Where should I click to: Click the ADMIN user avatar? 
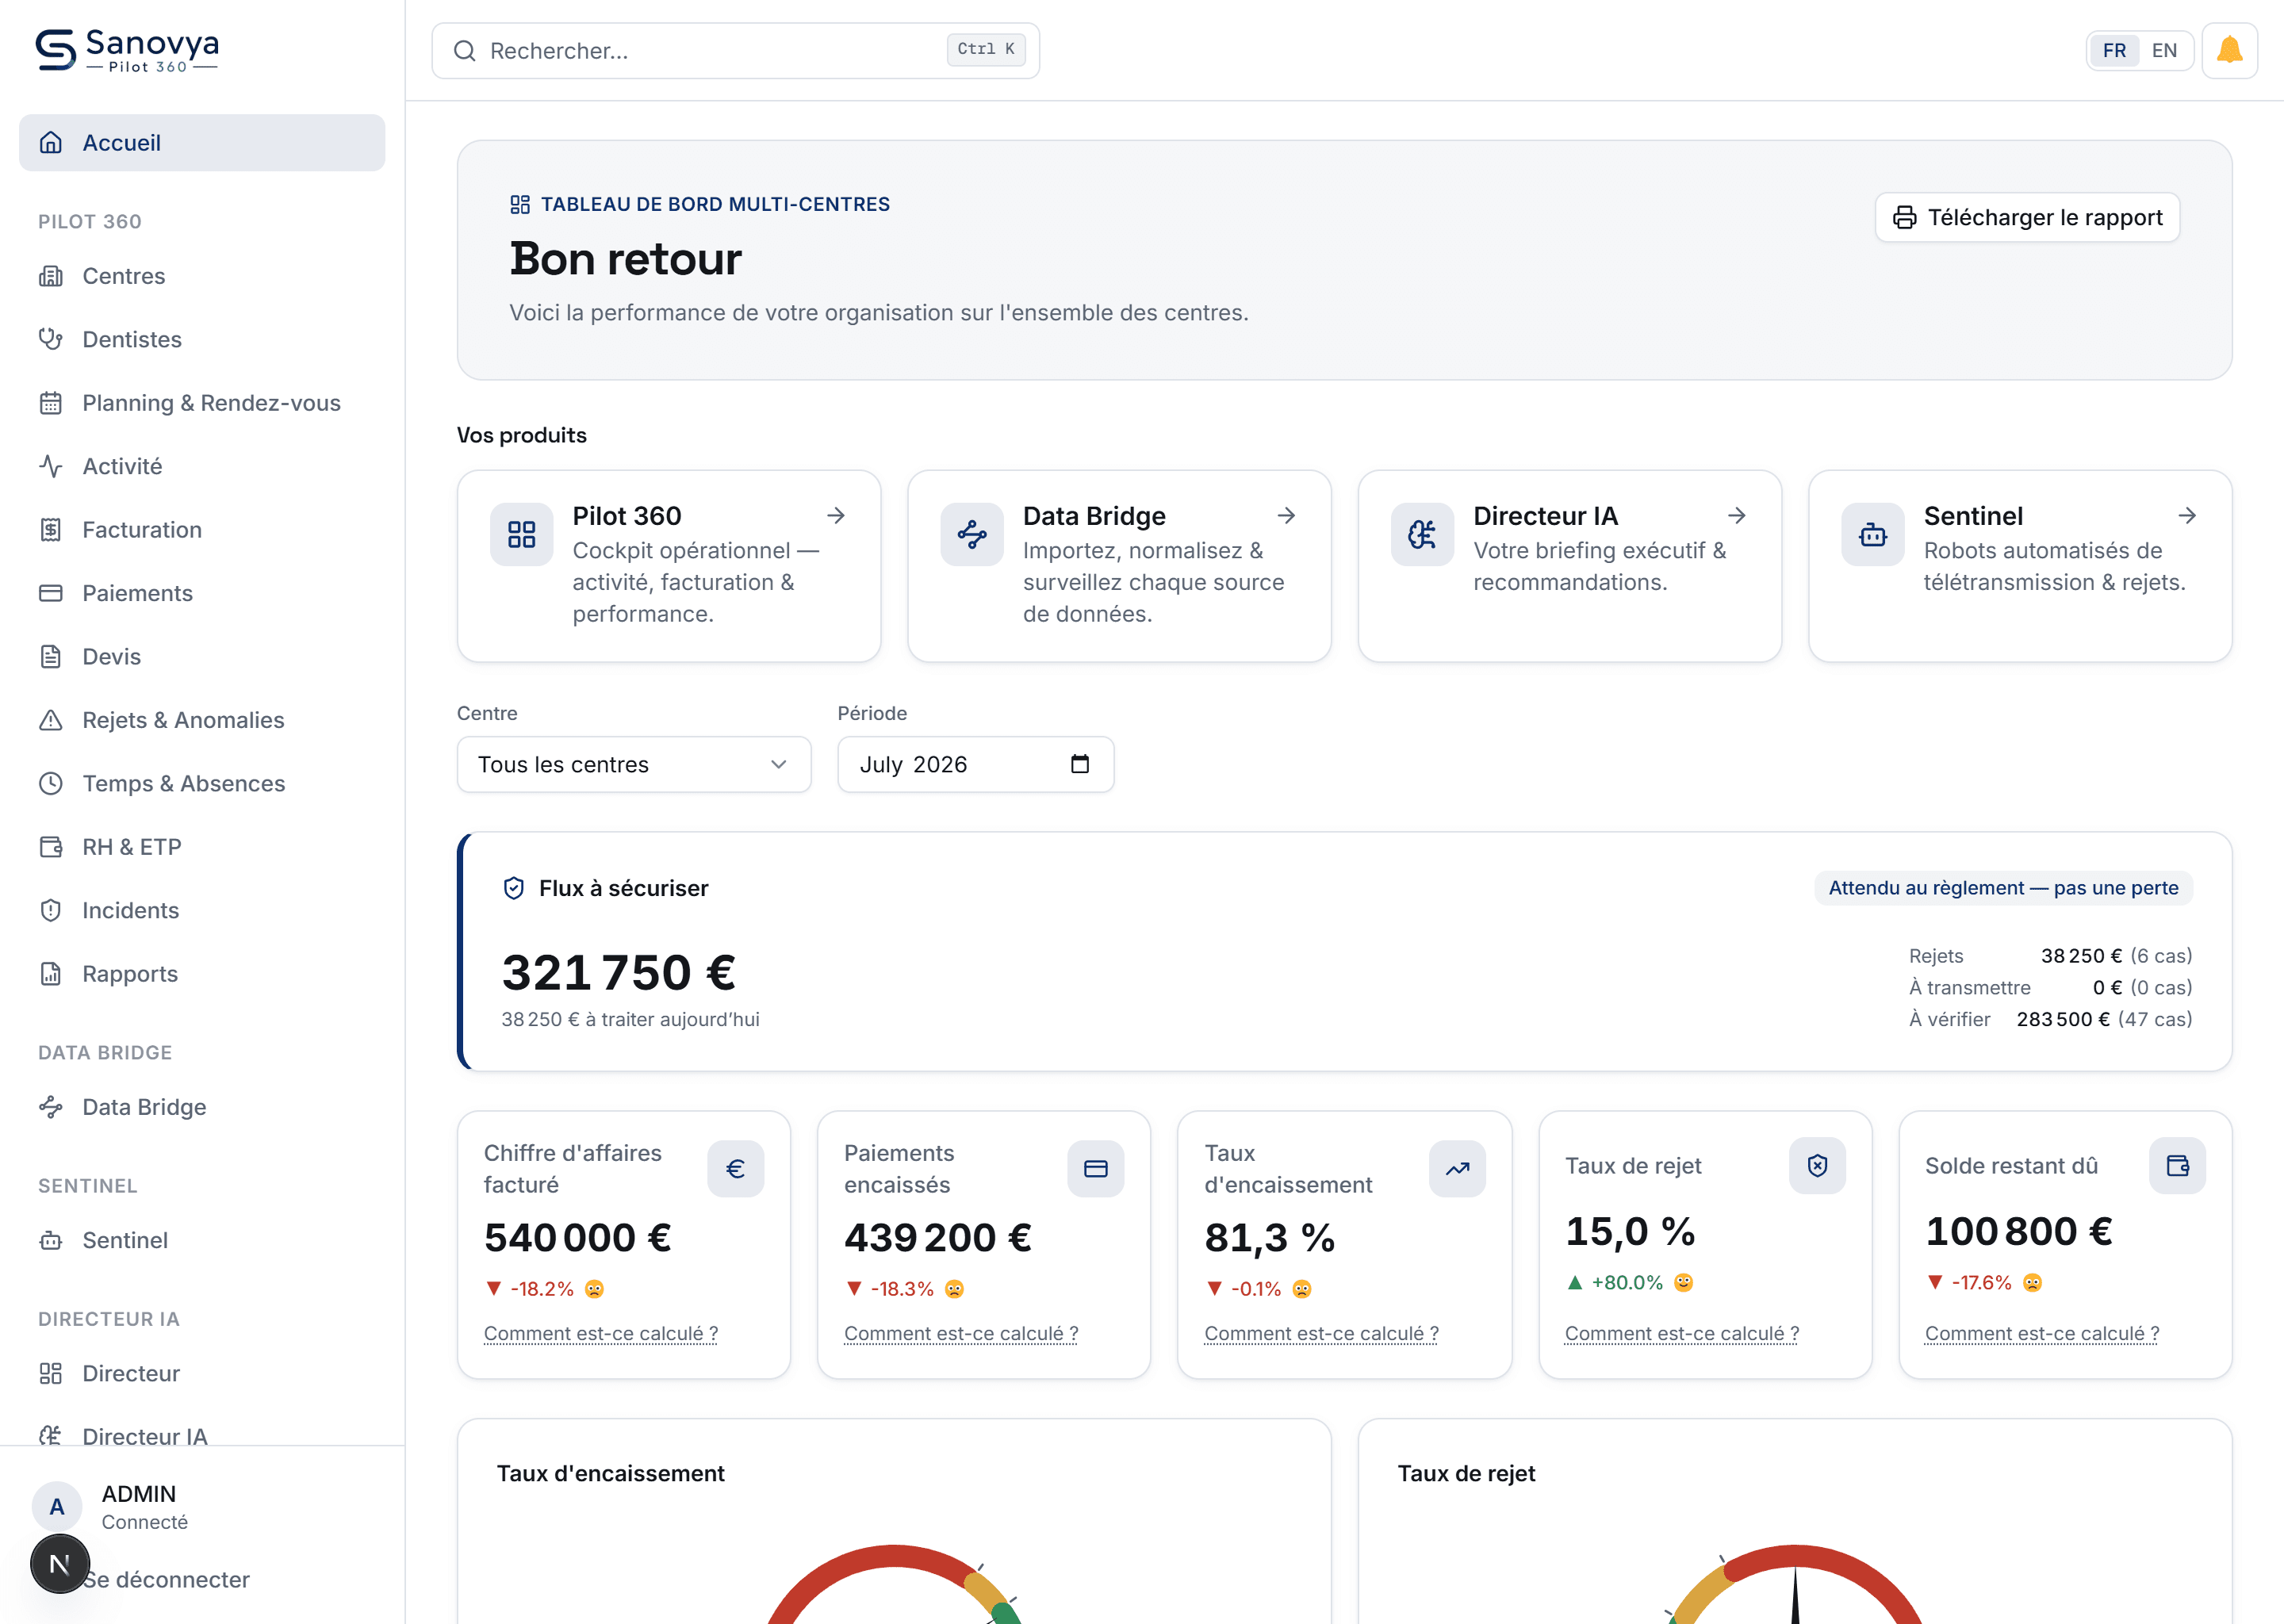pyautogui.click(x=57, y=1506)
